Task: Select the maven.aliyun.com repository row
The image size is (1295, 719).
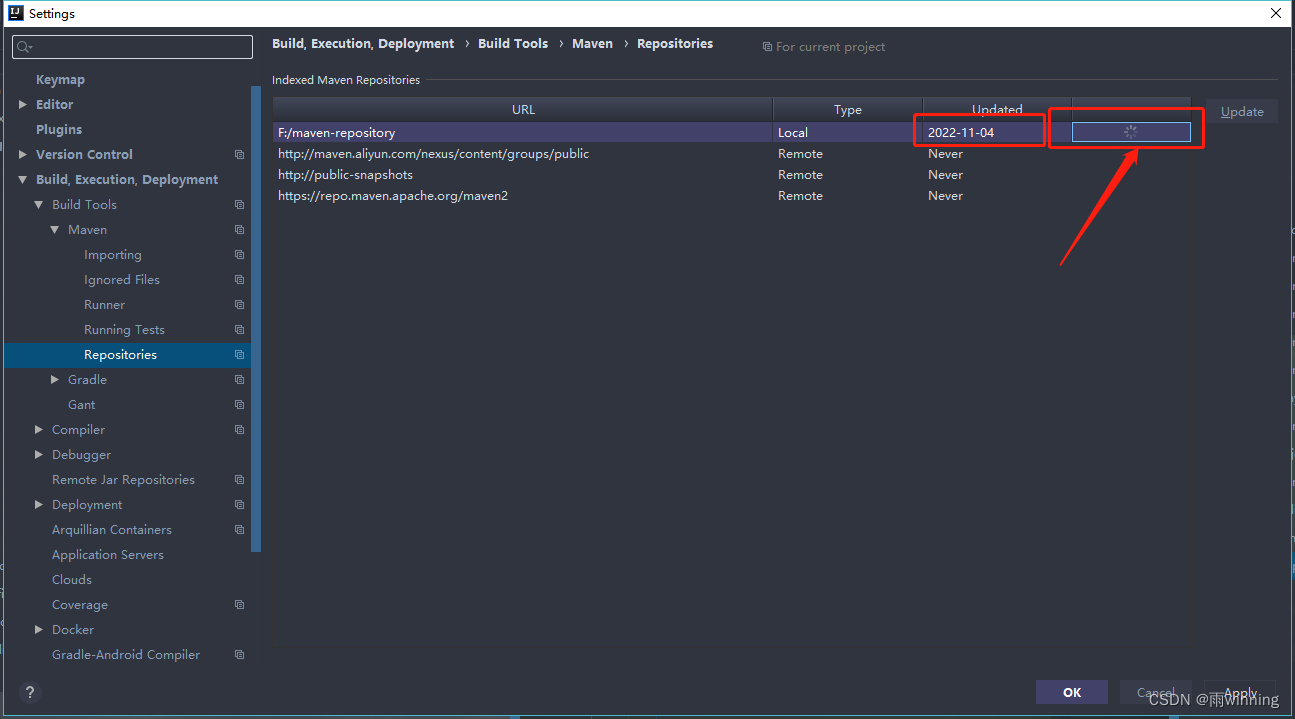Action: click(x=732, y=154)
